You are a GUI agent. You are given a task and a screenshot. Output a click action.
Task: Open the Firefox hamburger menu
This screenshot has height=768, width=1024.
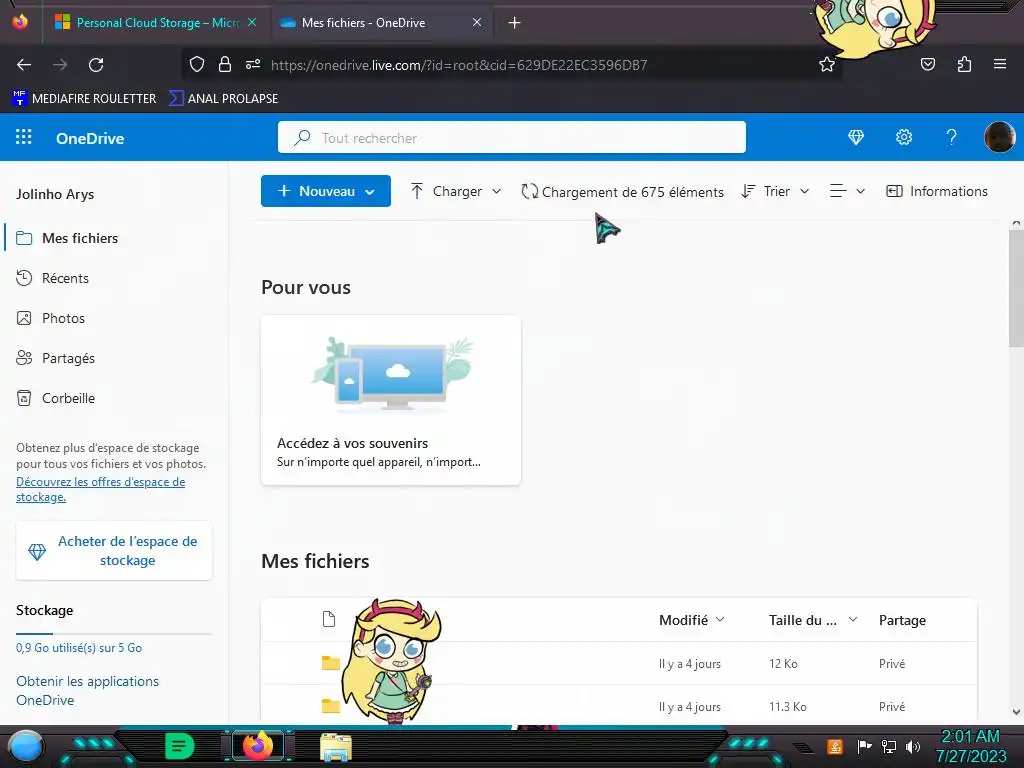pyautogui.click(x=1000, y=64)
